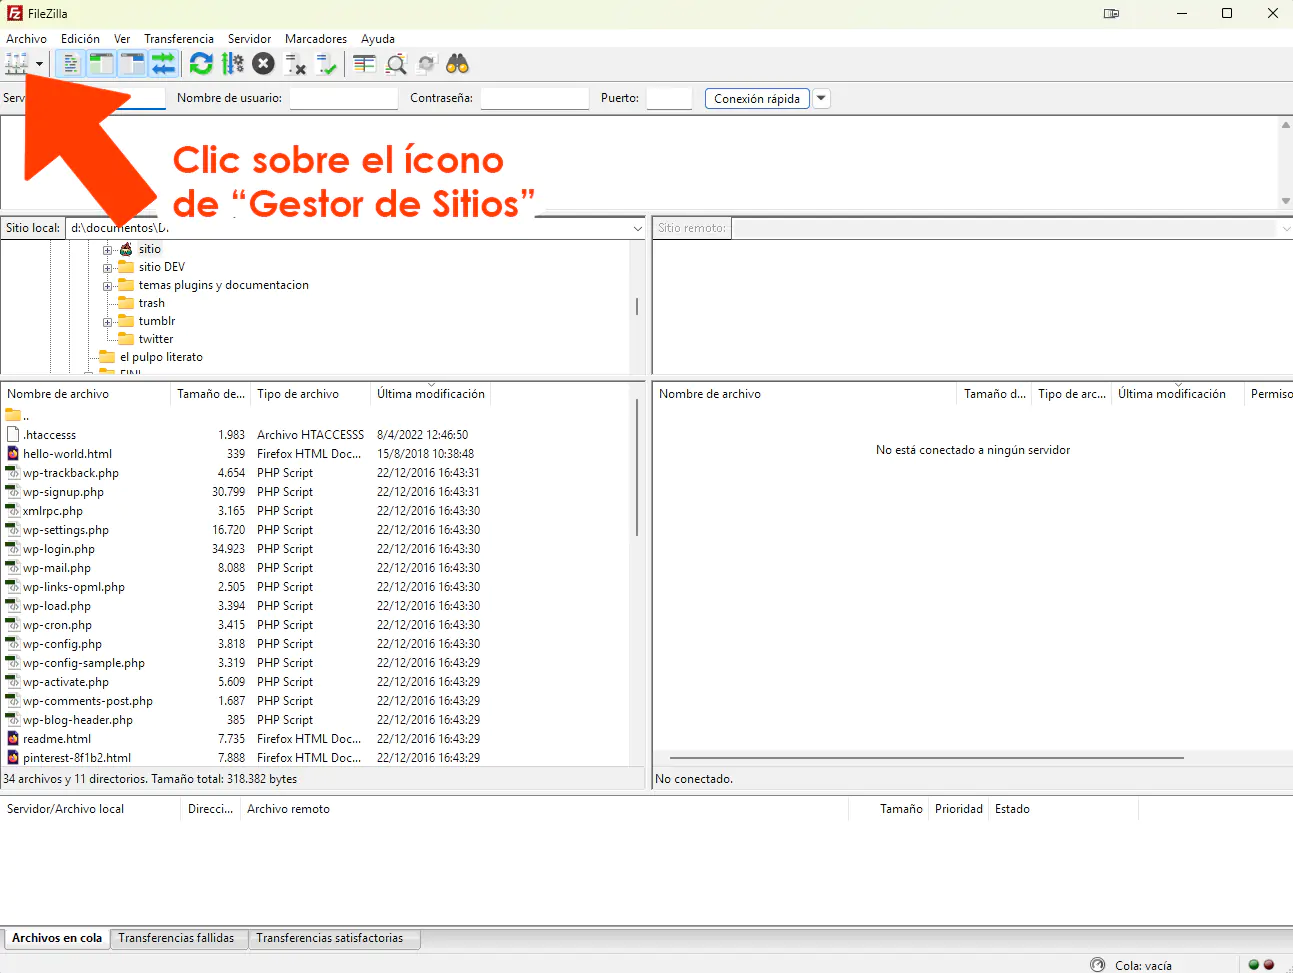
Task: Expand the tumblr folder in the tree
Action: pos(108,321)
